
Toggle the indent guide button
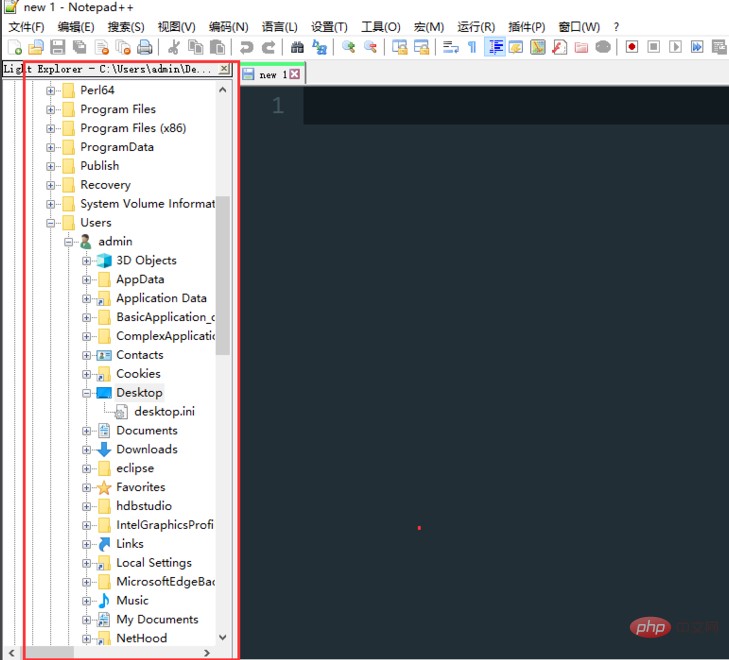pos(494,47)
